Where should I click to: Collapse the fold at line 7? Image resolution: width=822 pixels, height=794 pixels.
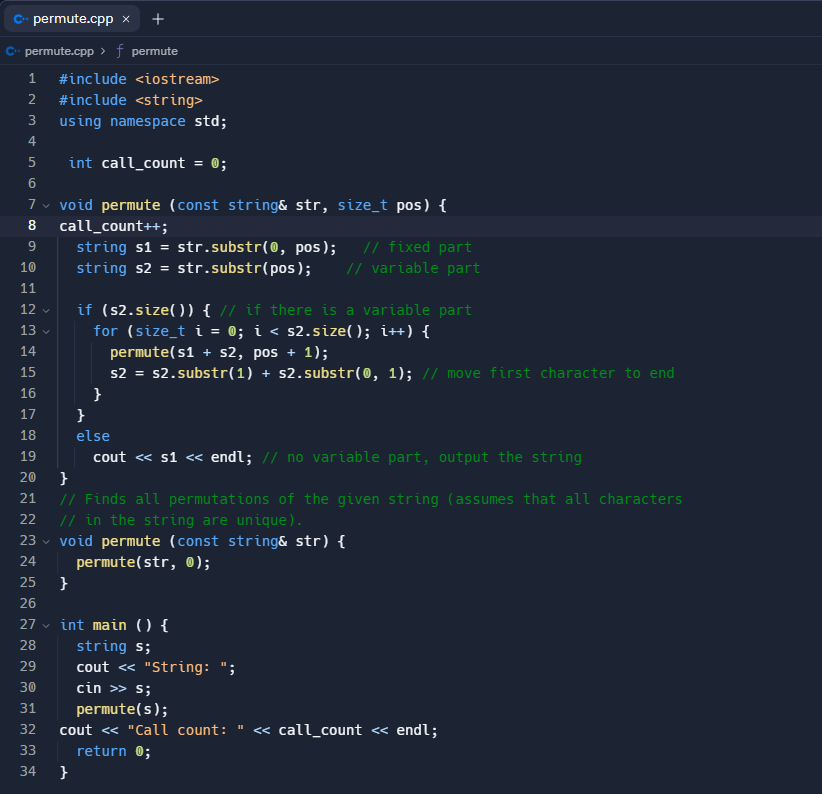tap(46, 205)
